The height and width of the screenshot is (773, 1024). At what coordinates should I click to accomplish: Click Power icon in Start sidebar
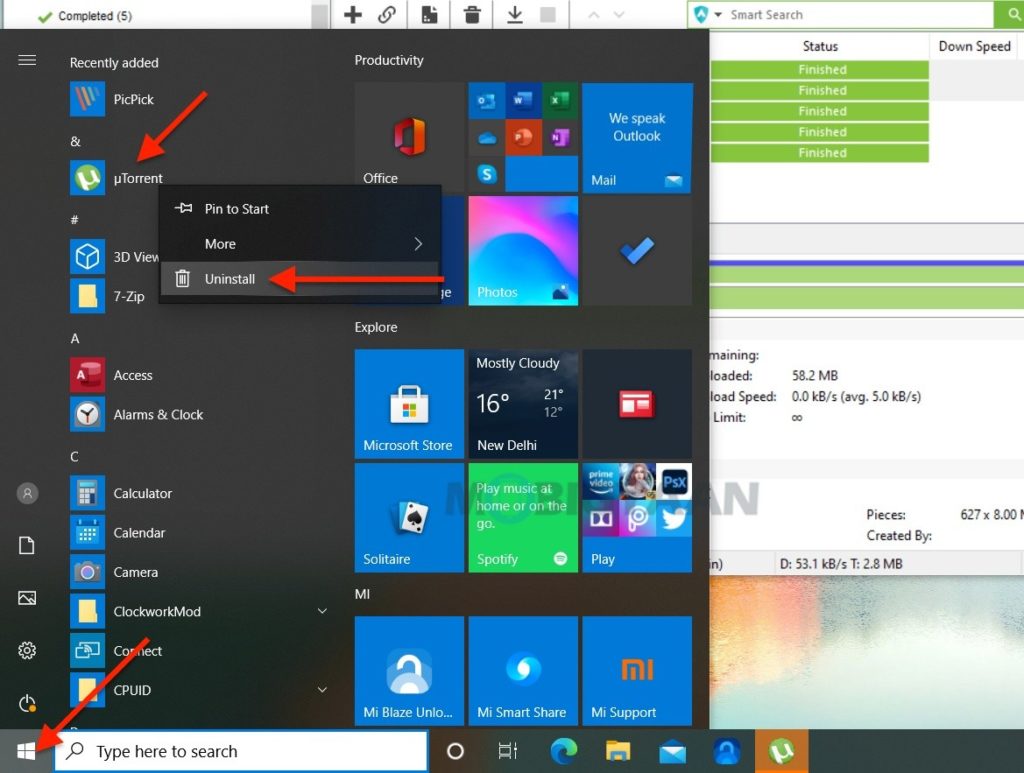coord(27,703)
